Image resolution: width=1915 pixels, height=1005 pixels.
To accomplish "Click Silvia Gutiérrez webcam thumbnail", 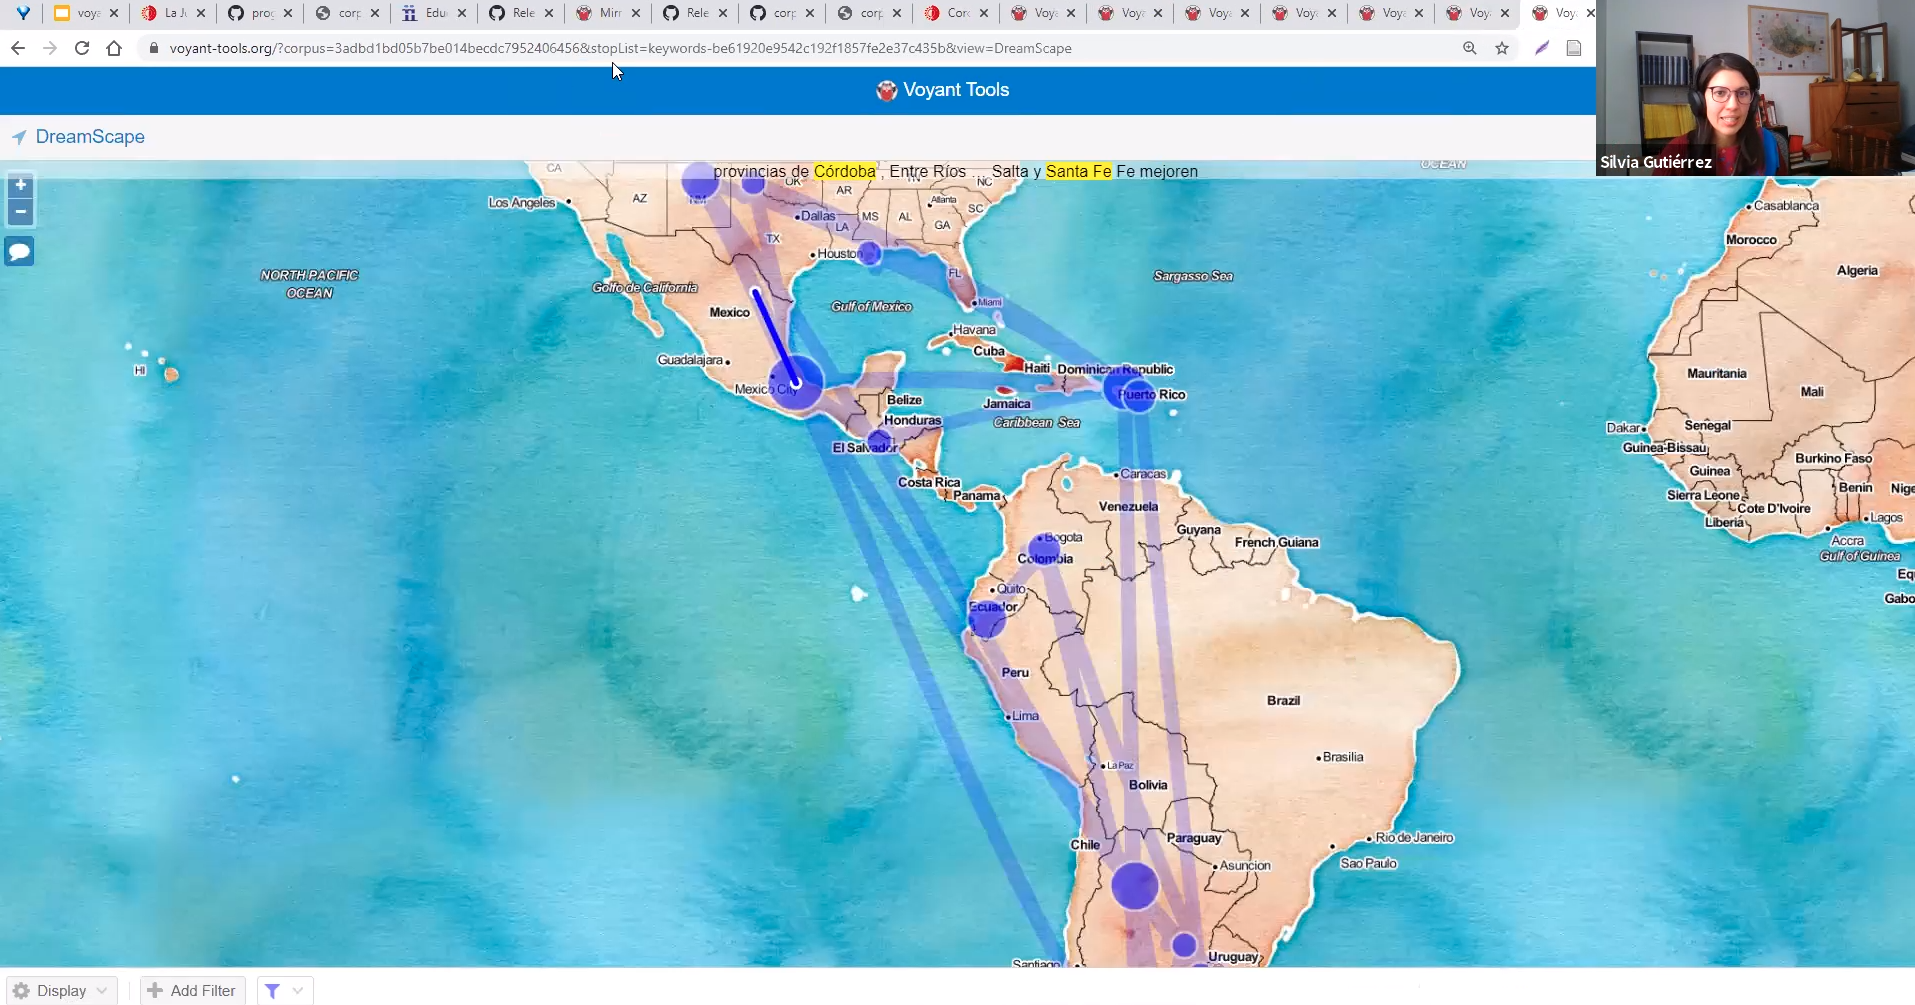I will 1755,88.
